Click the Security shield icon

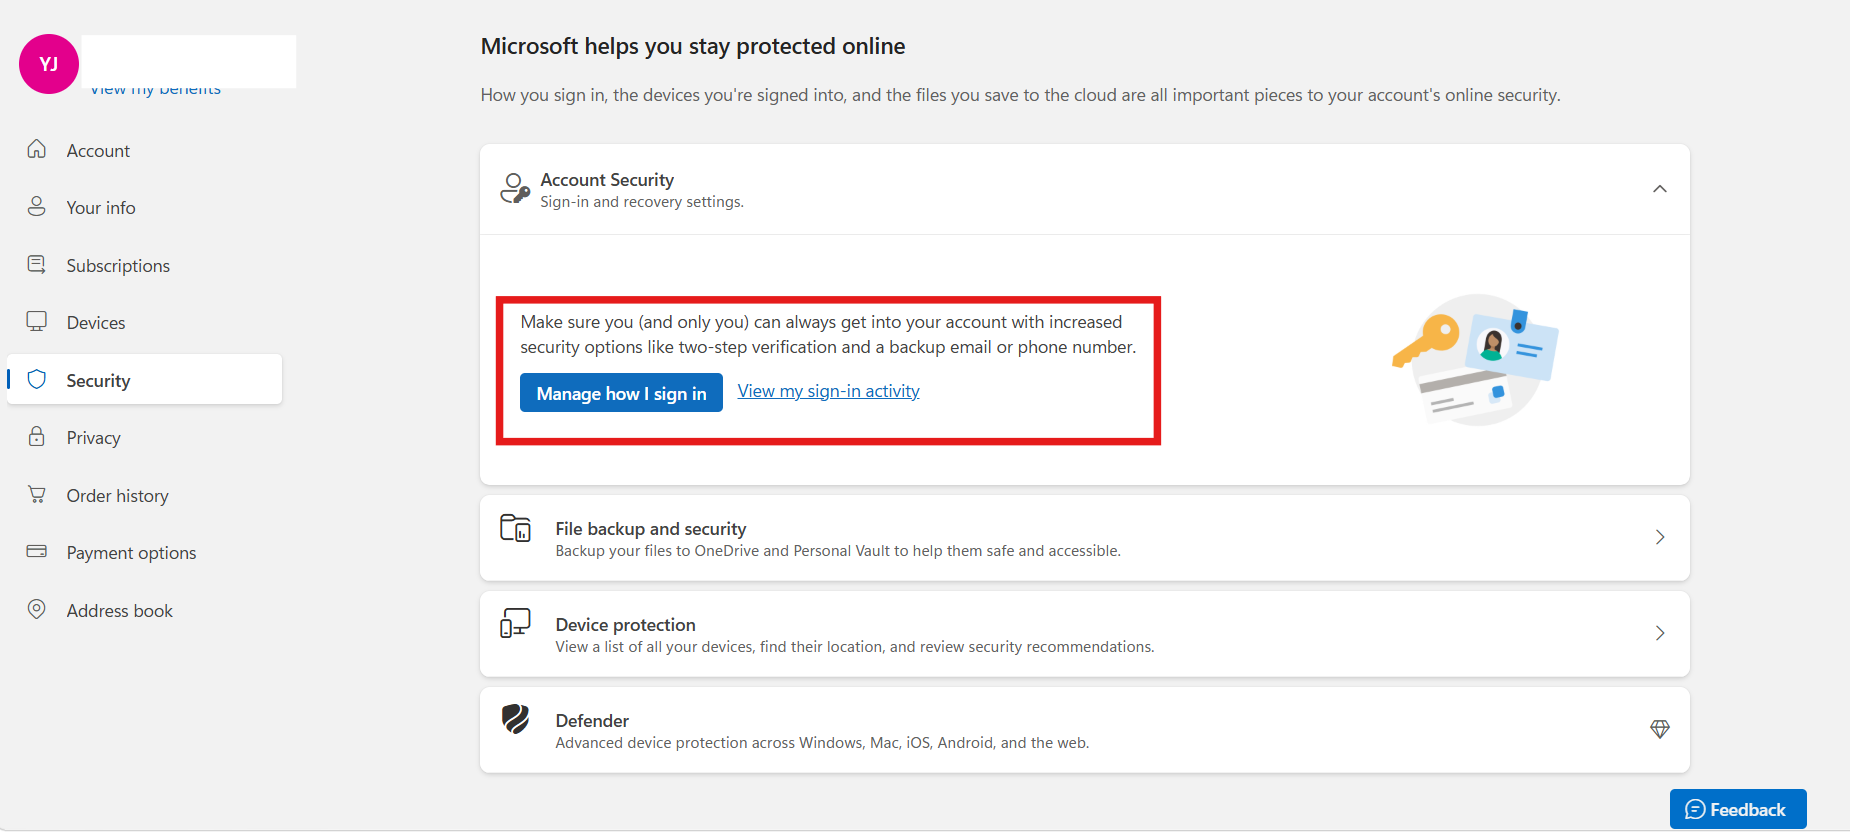pos(37,379)
